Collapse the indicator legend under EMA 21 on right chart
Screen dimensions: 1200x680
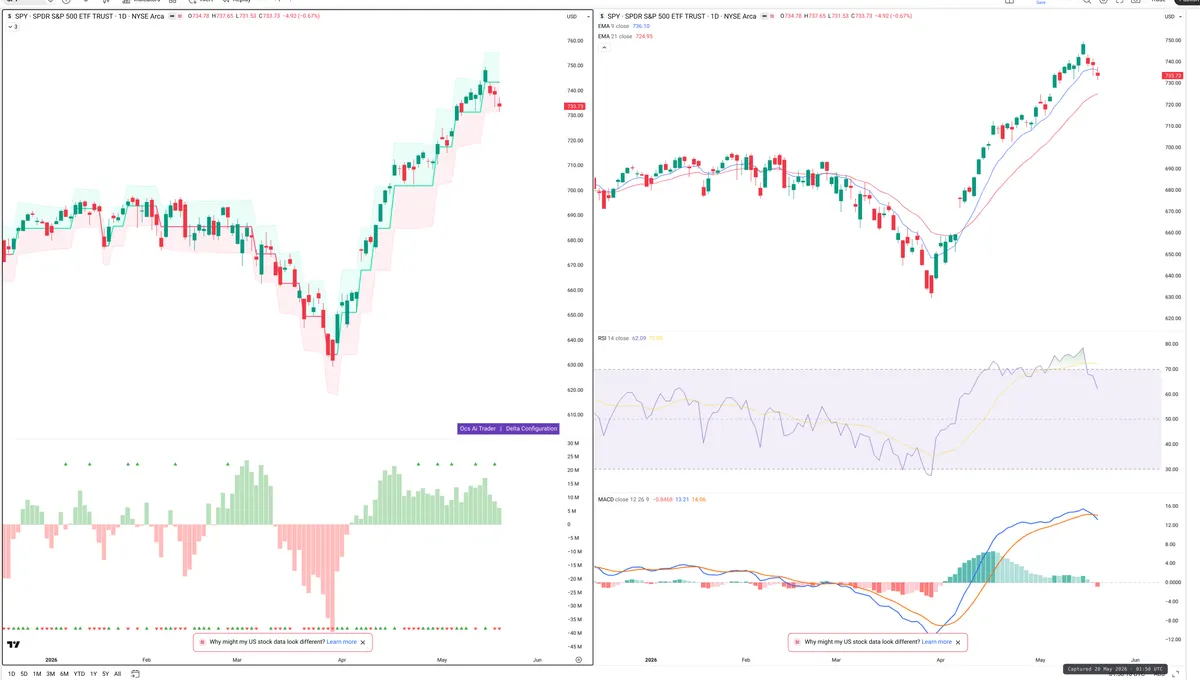point(603,46)
